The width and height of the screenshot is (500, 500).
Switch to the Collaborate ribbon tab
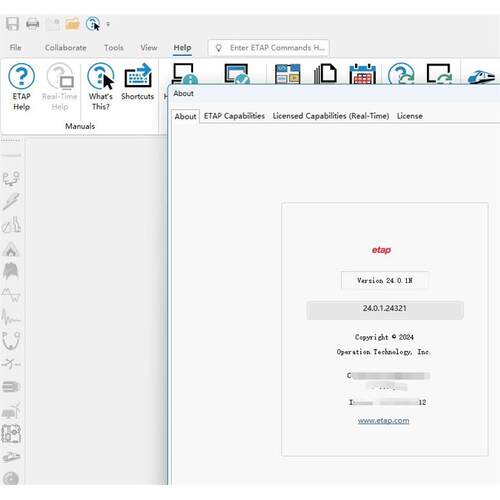point(65,48)
